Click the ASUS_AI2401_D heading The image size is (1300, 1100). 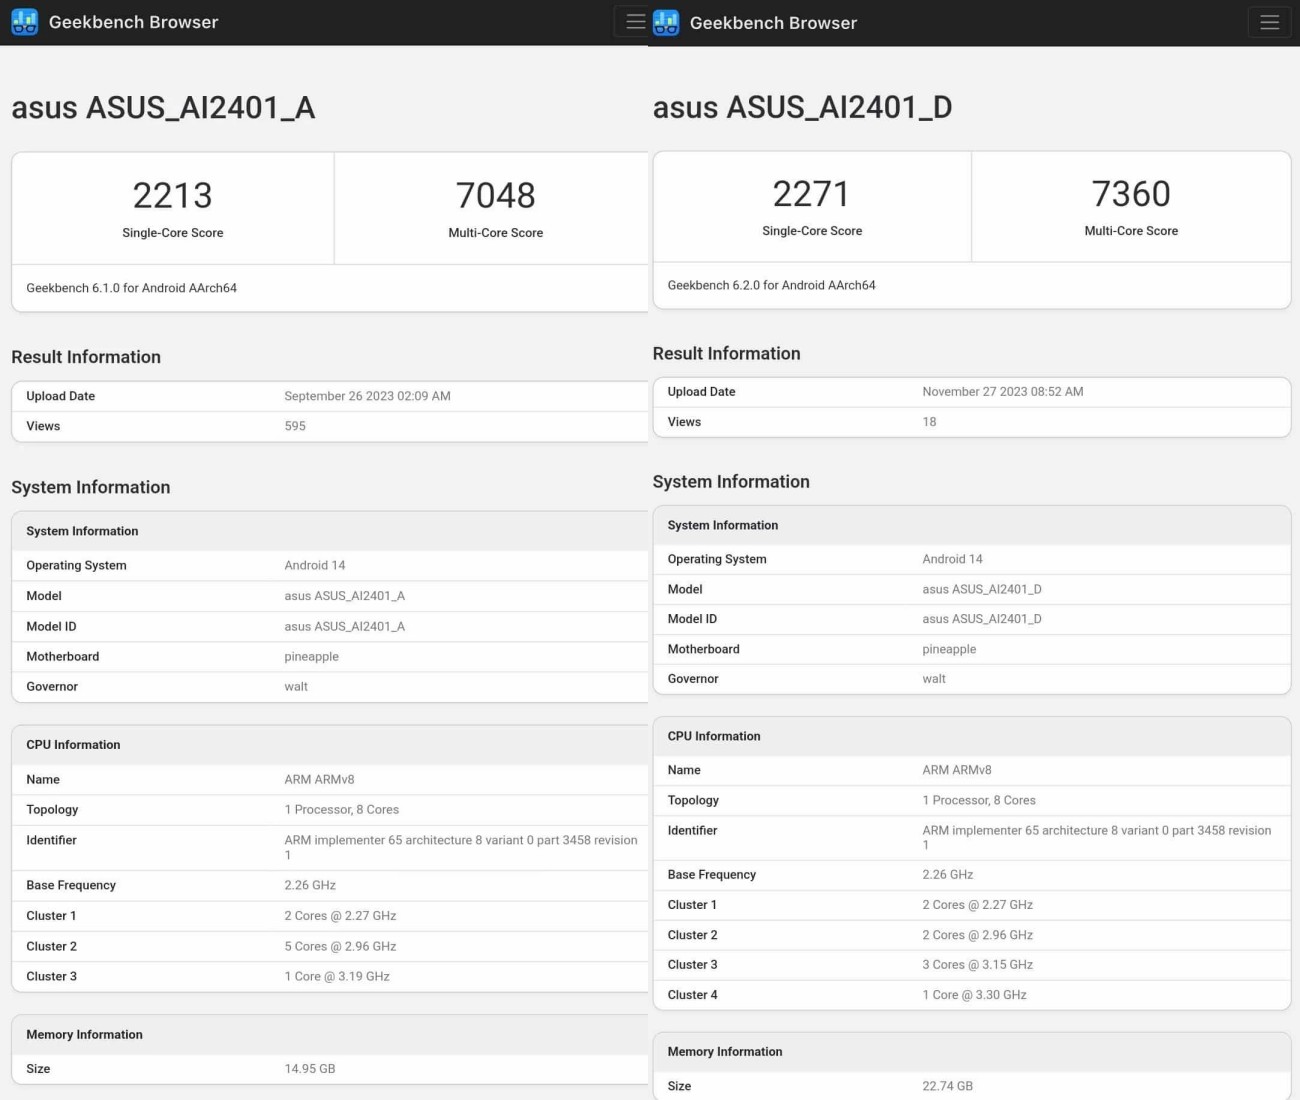pos(802,106)
